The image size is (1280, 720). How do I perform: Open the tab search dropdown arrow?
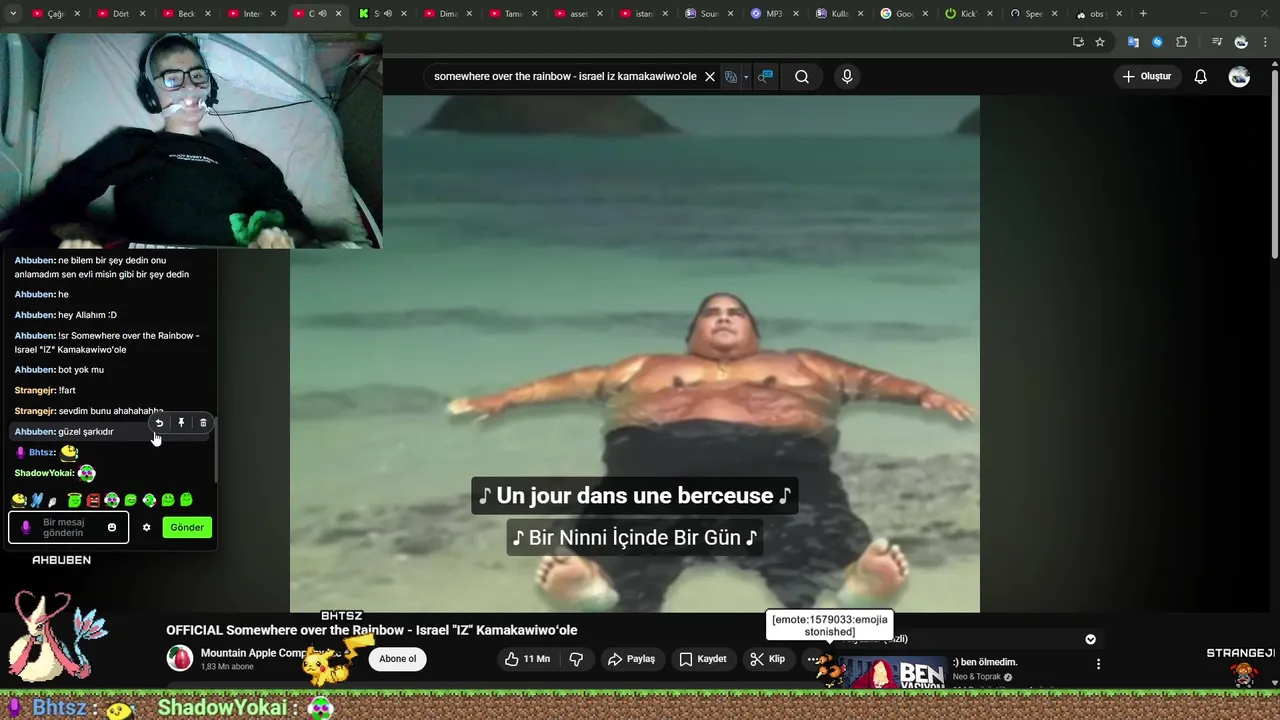click(x=13, y=14)
